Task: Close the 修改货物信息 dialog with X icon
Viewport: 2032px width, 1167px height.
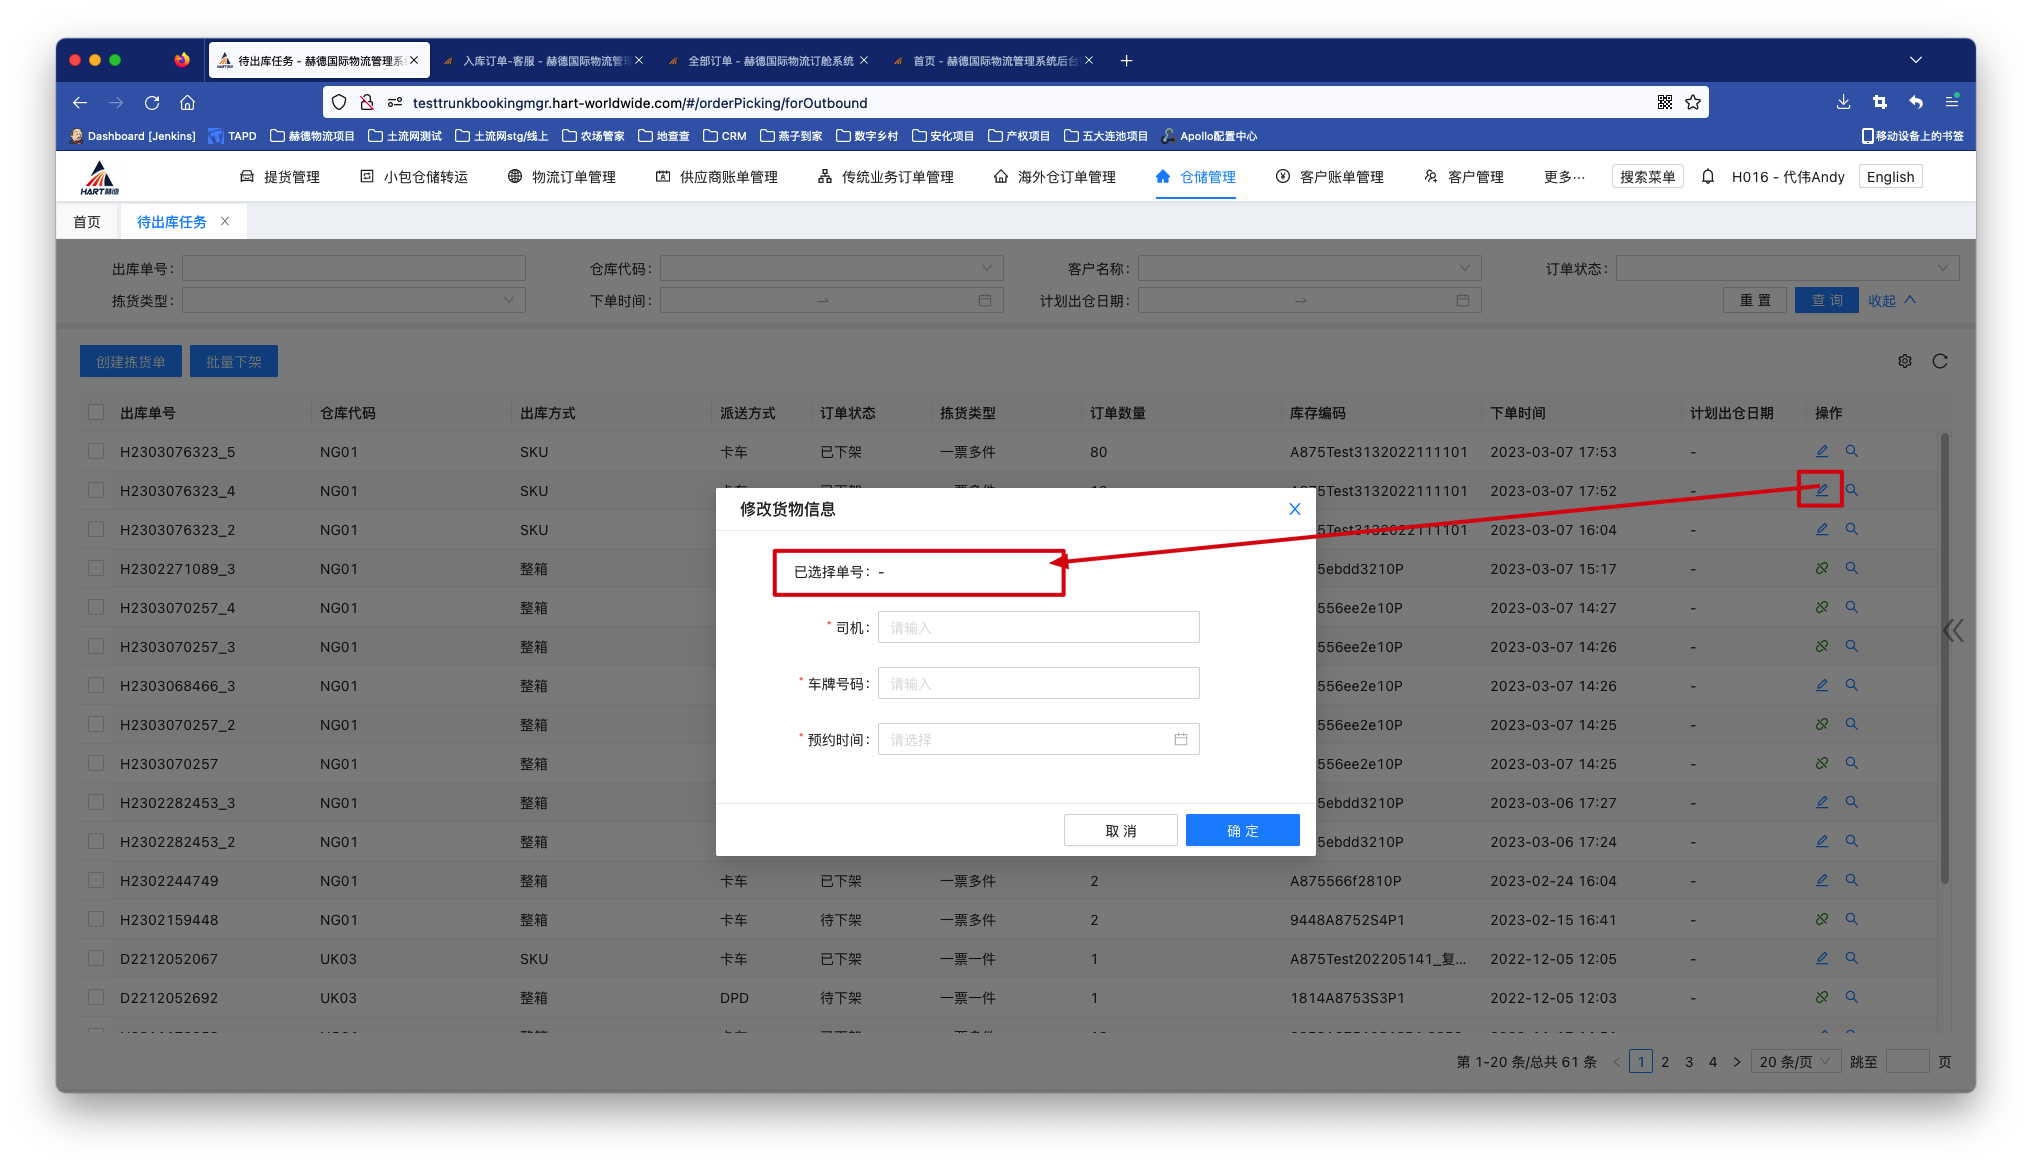Action: [x=1294, y=509]
